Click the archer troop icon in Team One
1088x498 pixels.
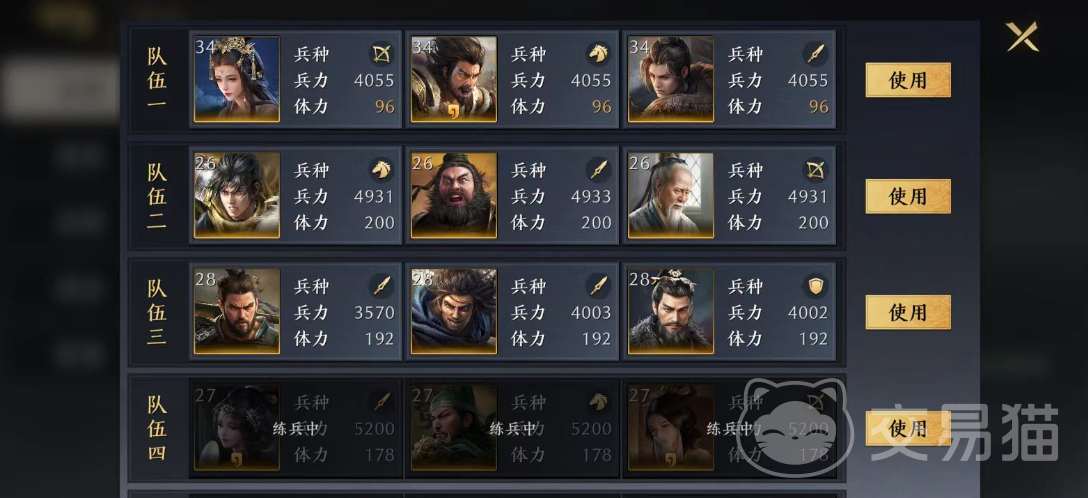(382, 53)
